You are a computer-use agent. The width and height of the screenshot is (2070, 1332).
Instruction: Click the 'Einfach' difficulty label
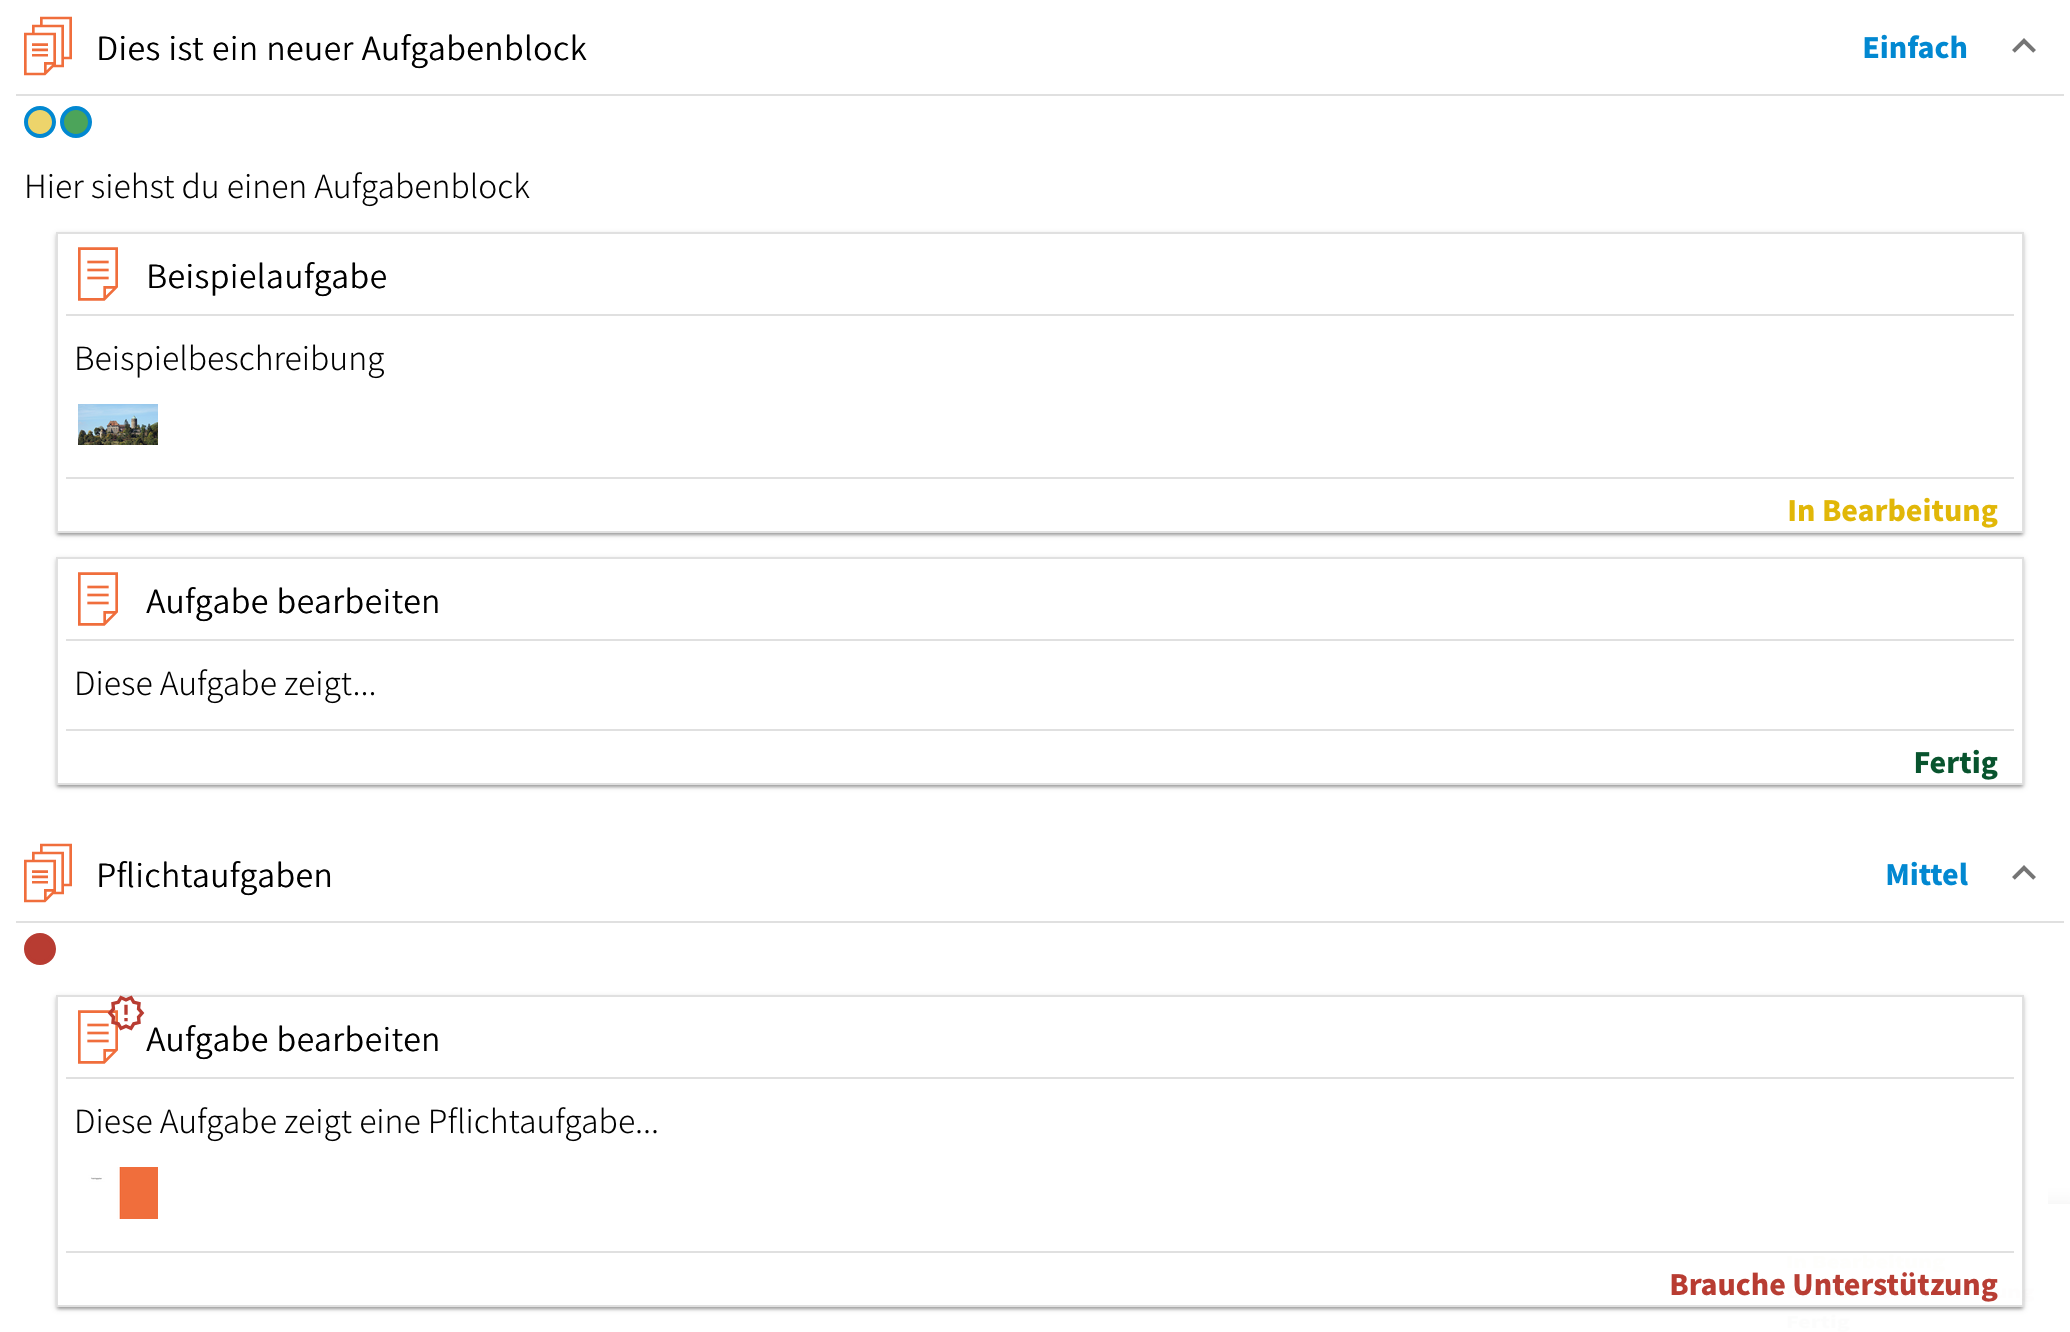tap(1914, 48)
